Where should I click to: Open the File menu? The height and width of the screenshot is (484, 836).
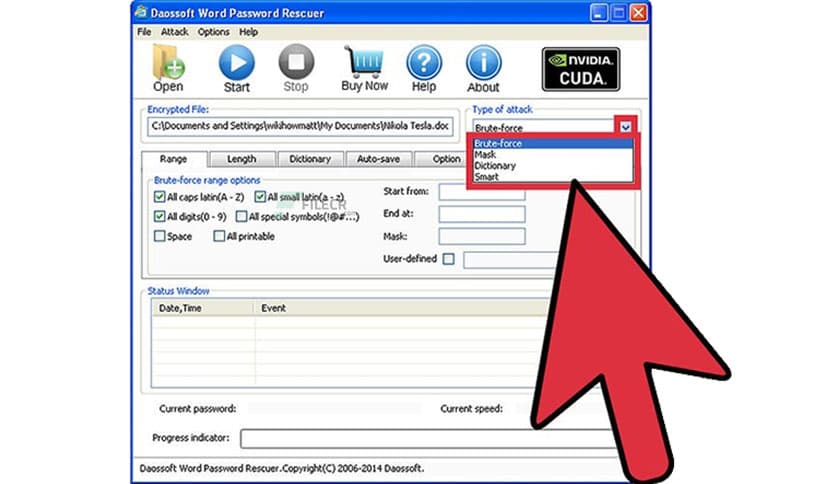click(144, 32)
